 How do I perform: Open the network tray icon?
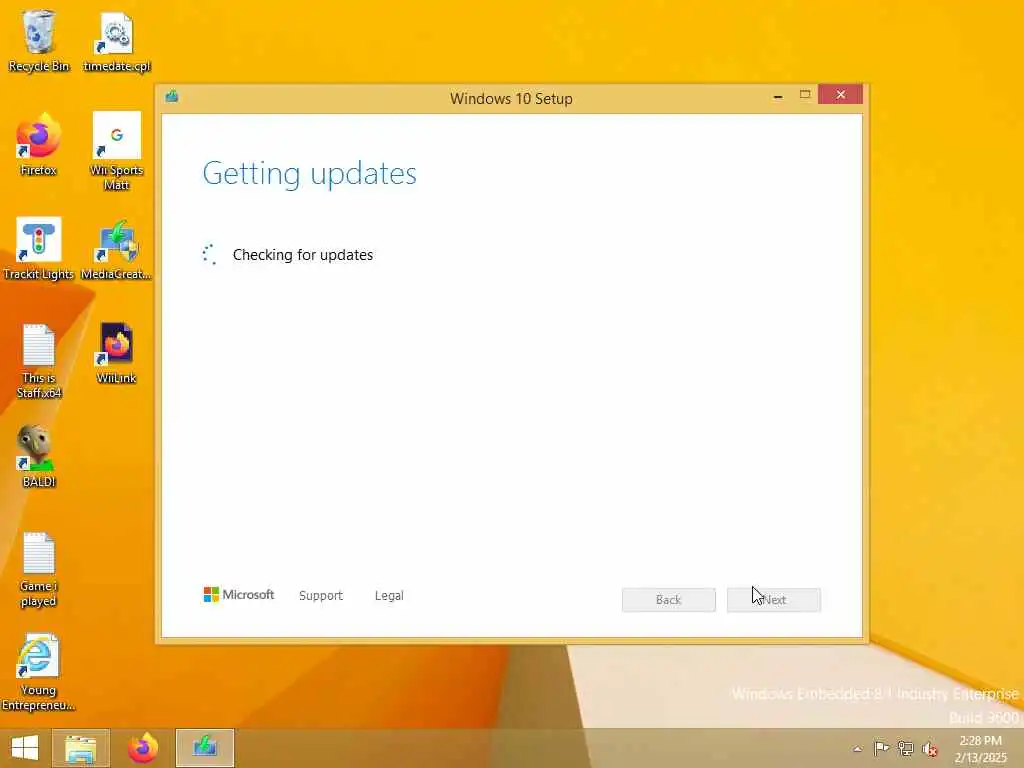click(x=905, y=748)
